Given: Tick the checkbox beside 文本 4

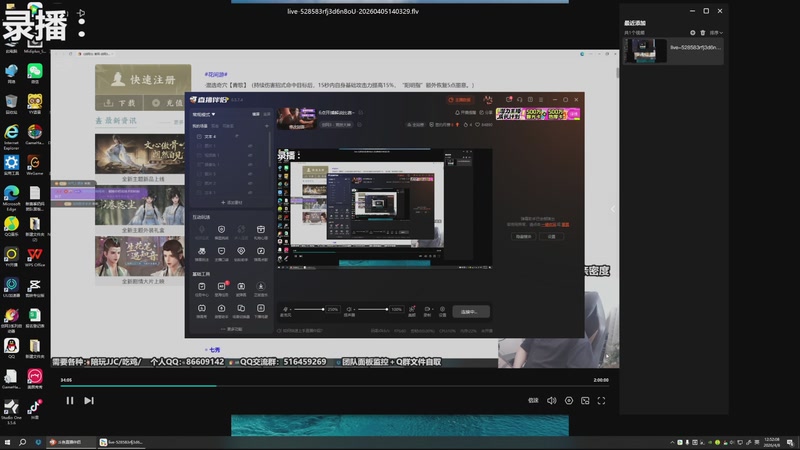Looking at the screenshot, I should 199,137.
